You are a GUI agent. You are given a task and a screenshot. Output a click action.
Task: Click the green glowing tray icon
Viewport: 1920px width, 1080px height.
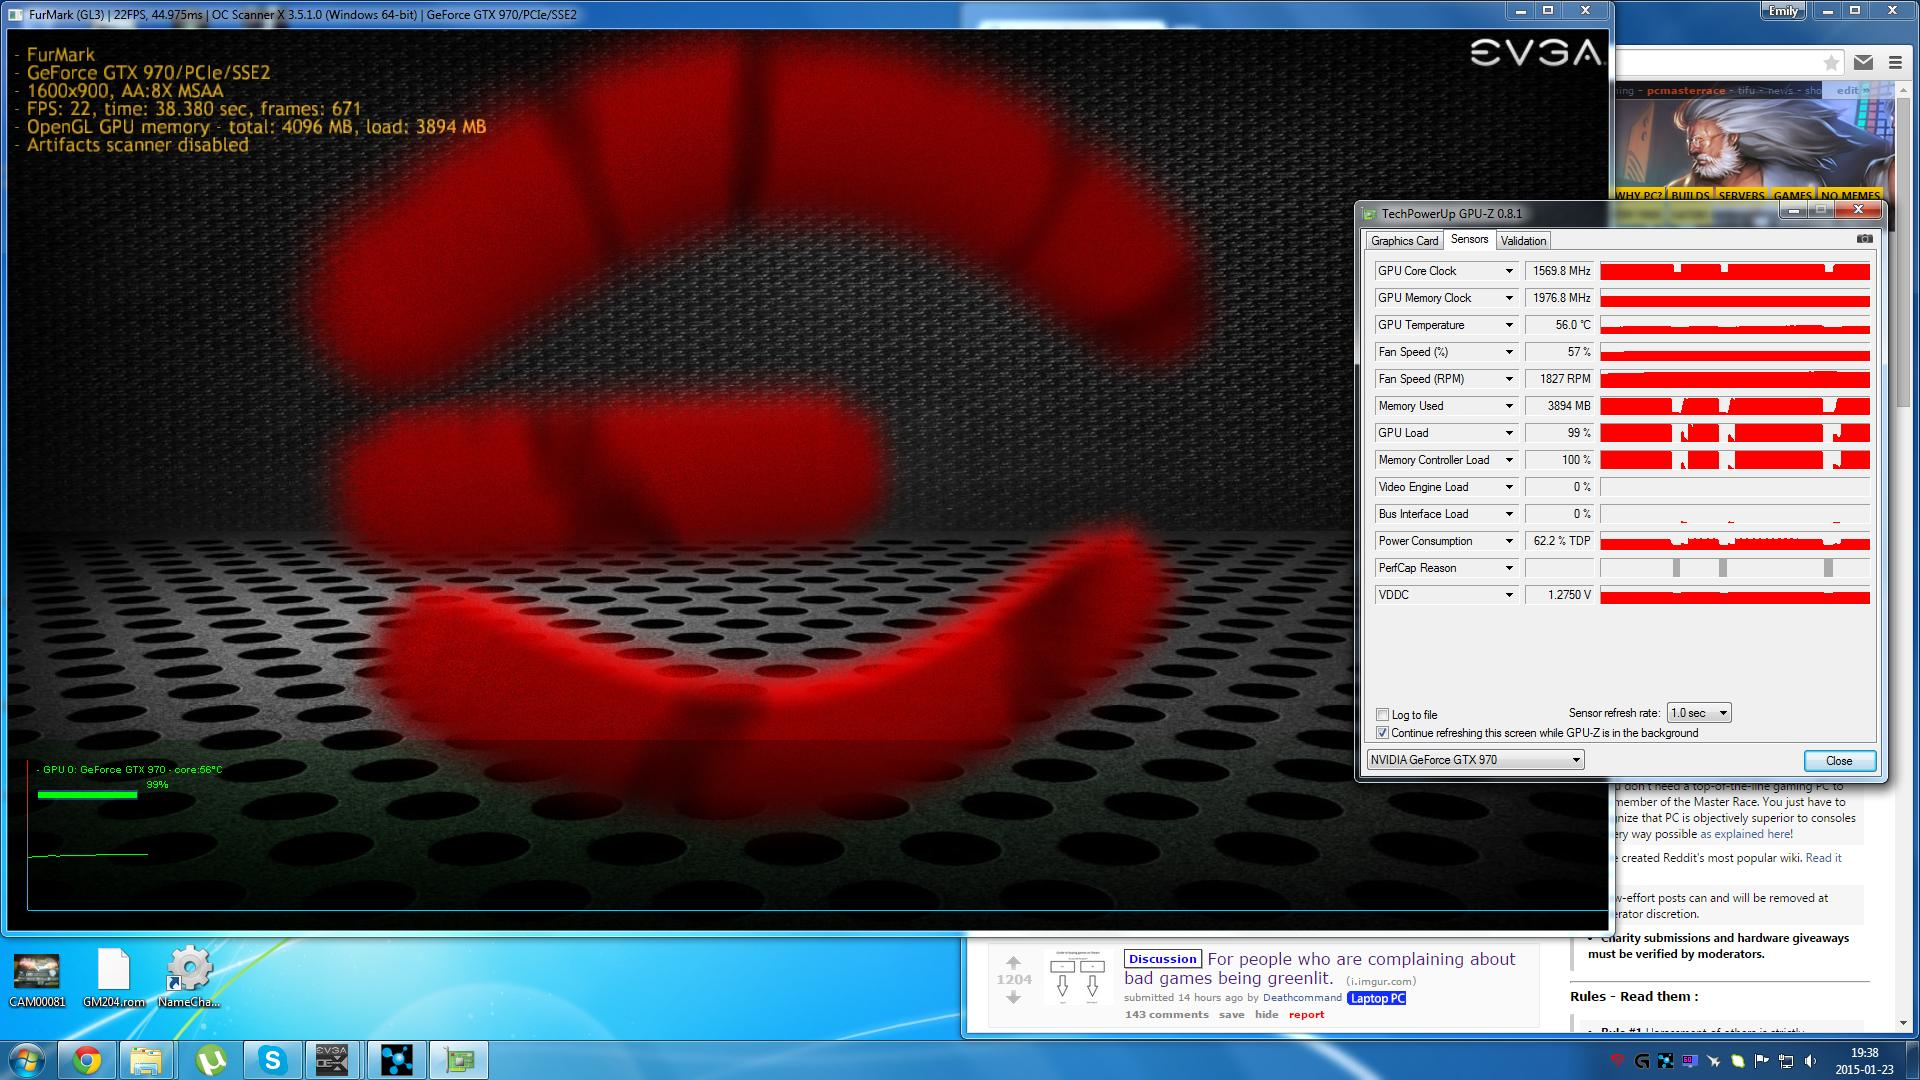click(1738, 1061)
